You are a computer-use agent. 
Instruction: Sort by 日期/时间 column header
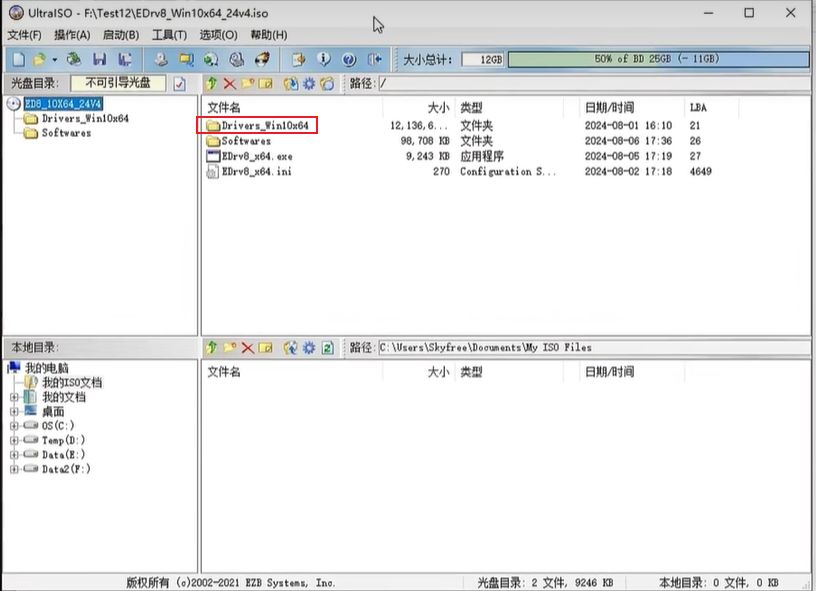point(610,107)
